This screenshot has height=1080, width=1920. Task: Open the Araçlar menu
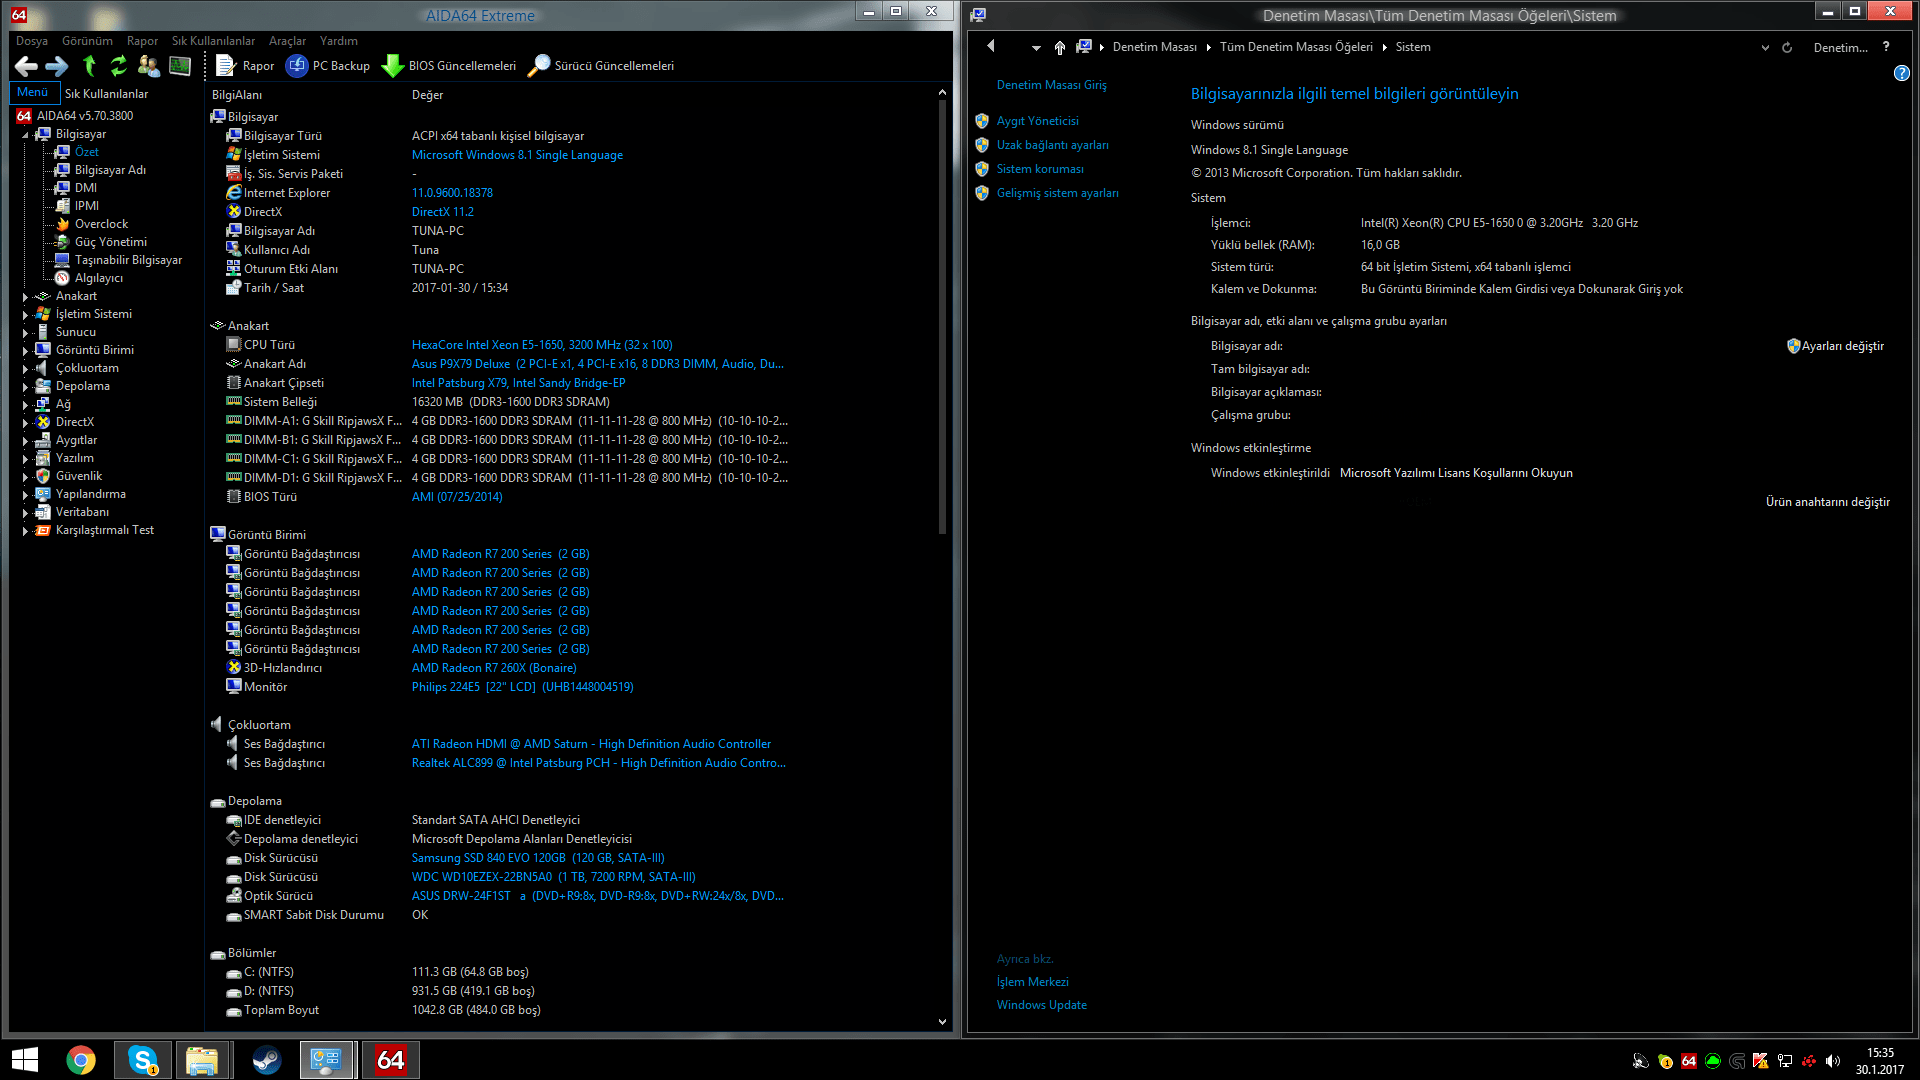(x=287, y=41)
